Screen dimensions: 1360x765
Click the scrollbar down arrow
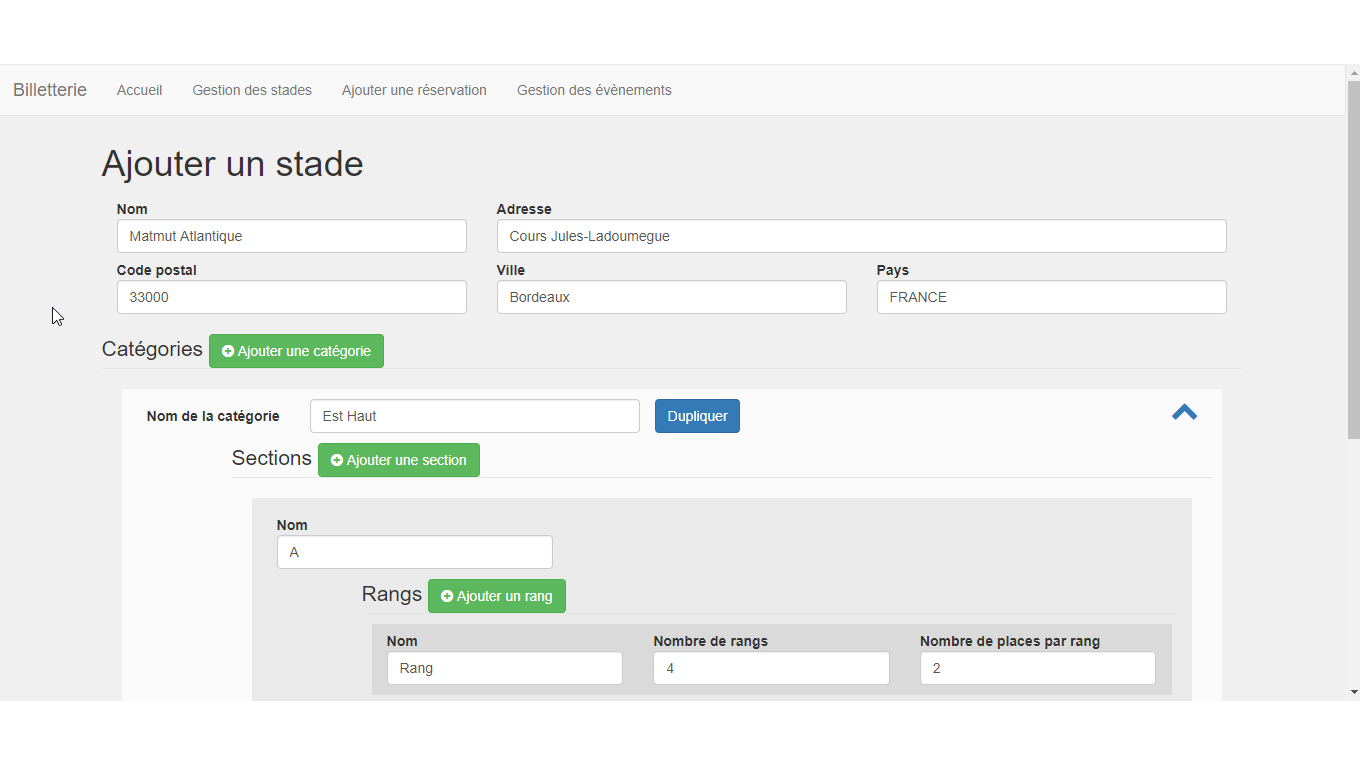coord(1353,691)
